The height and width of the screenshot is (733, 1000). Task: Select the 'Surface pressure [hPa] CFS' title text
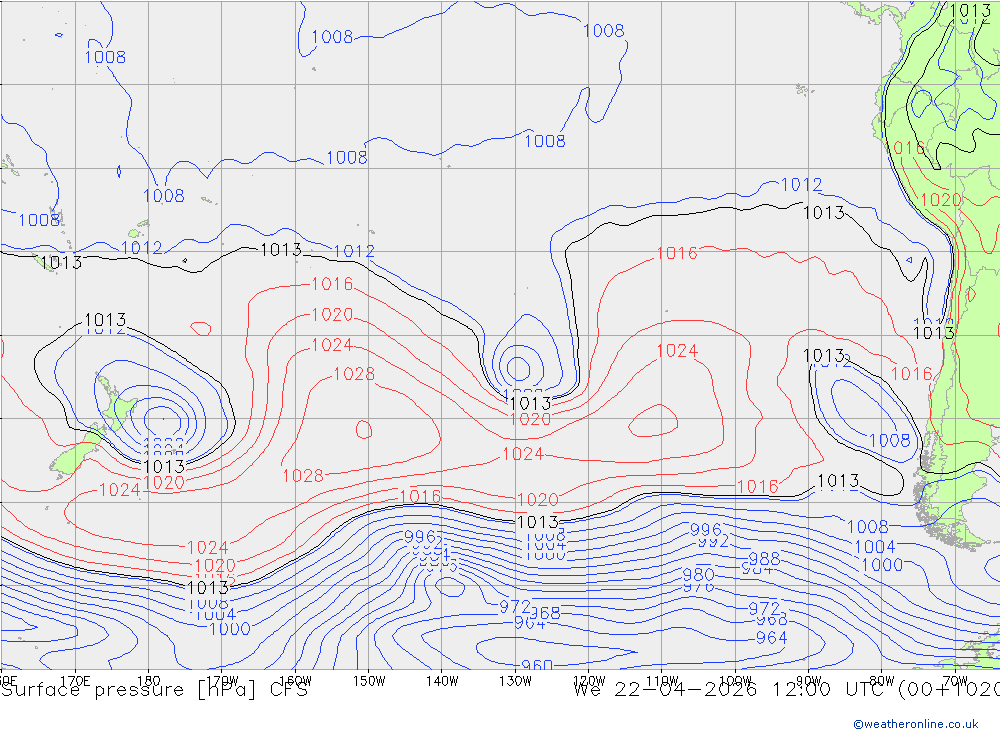[x=154, y=690]
